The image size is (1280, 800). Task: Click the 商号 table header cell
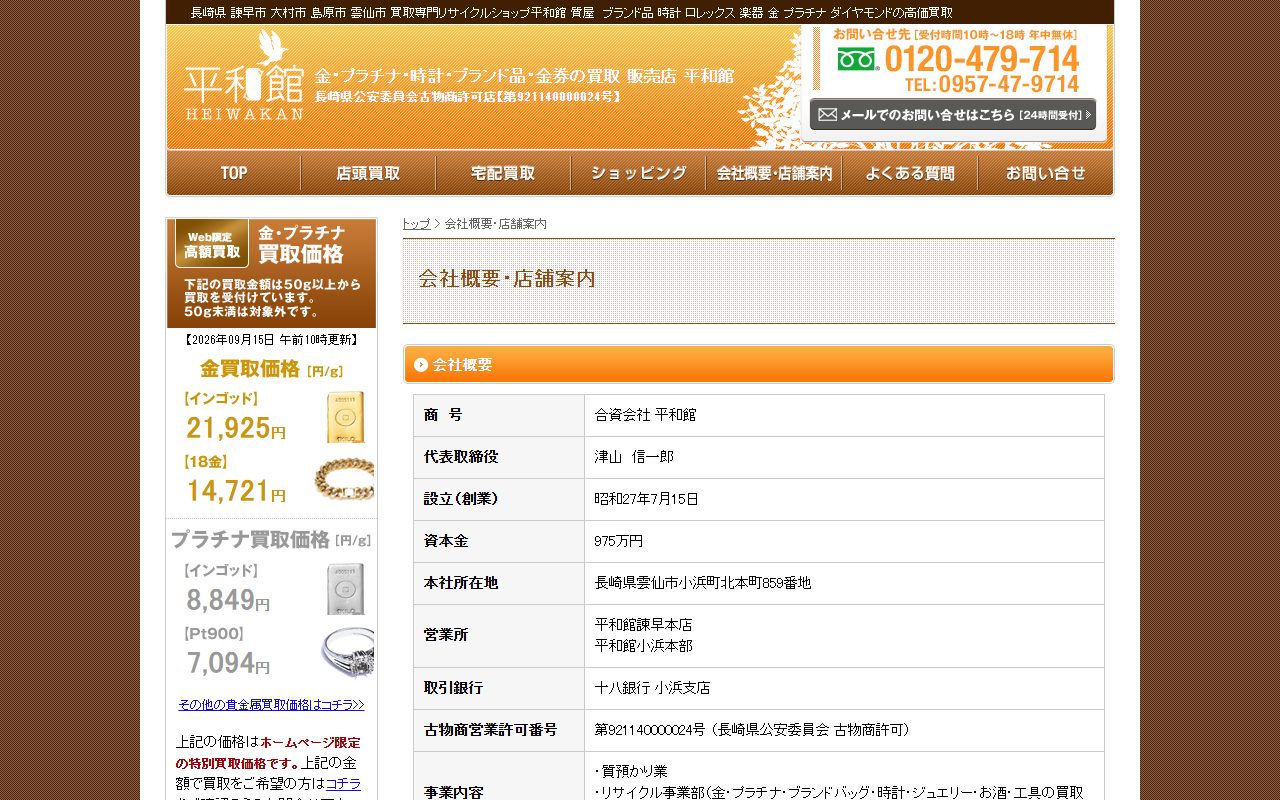[x=499, y=415]
